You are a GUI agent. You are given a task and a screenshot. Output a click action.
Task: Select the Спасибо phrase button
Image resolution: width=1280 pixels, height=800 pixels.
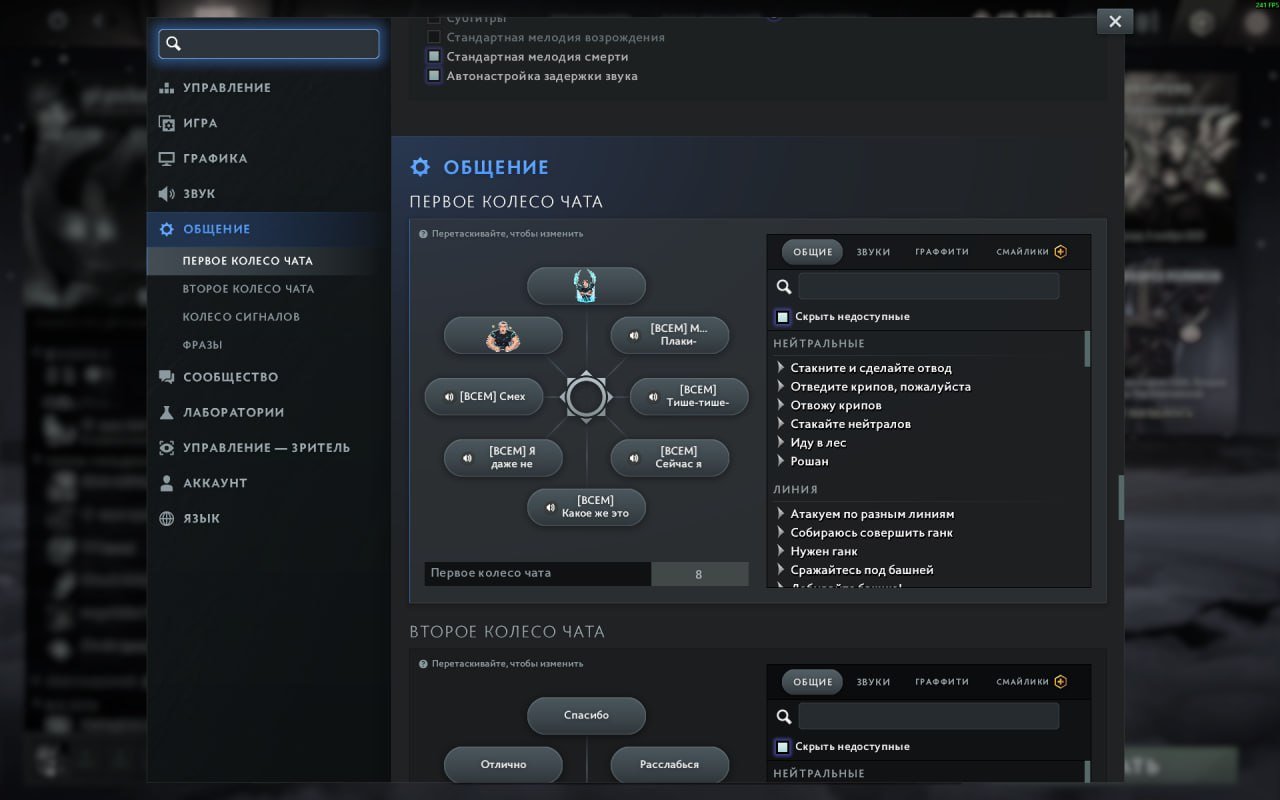(x=586, y=716)
